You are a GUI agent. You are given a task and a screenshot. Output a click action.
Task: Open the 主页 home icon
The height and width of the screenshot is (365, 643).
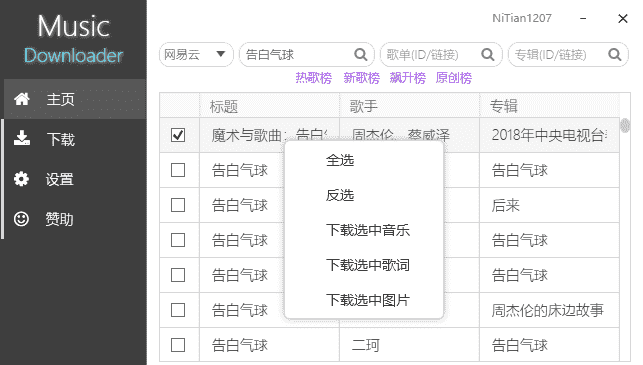coord(22,99)
